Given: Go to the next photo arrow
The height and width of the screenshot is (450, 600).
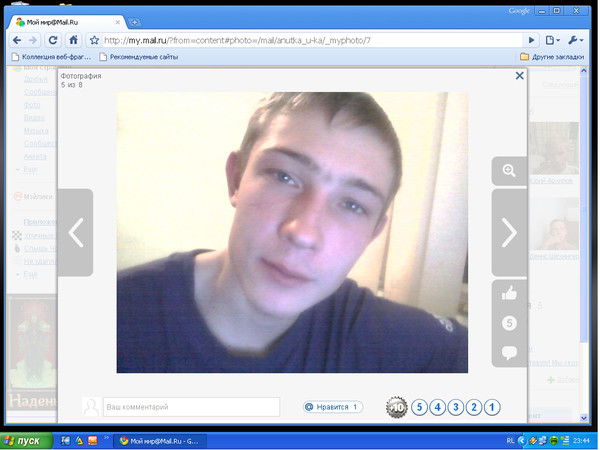Looking at the screenshot, I should pos(509,232).
